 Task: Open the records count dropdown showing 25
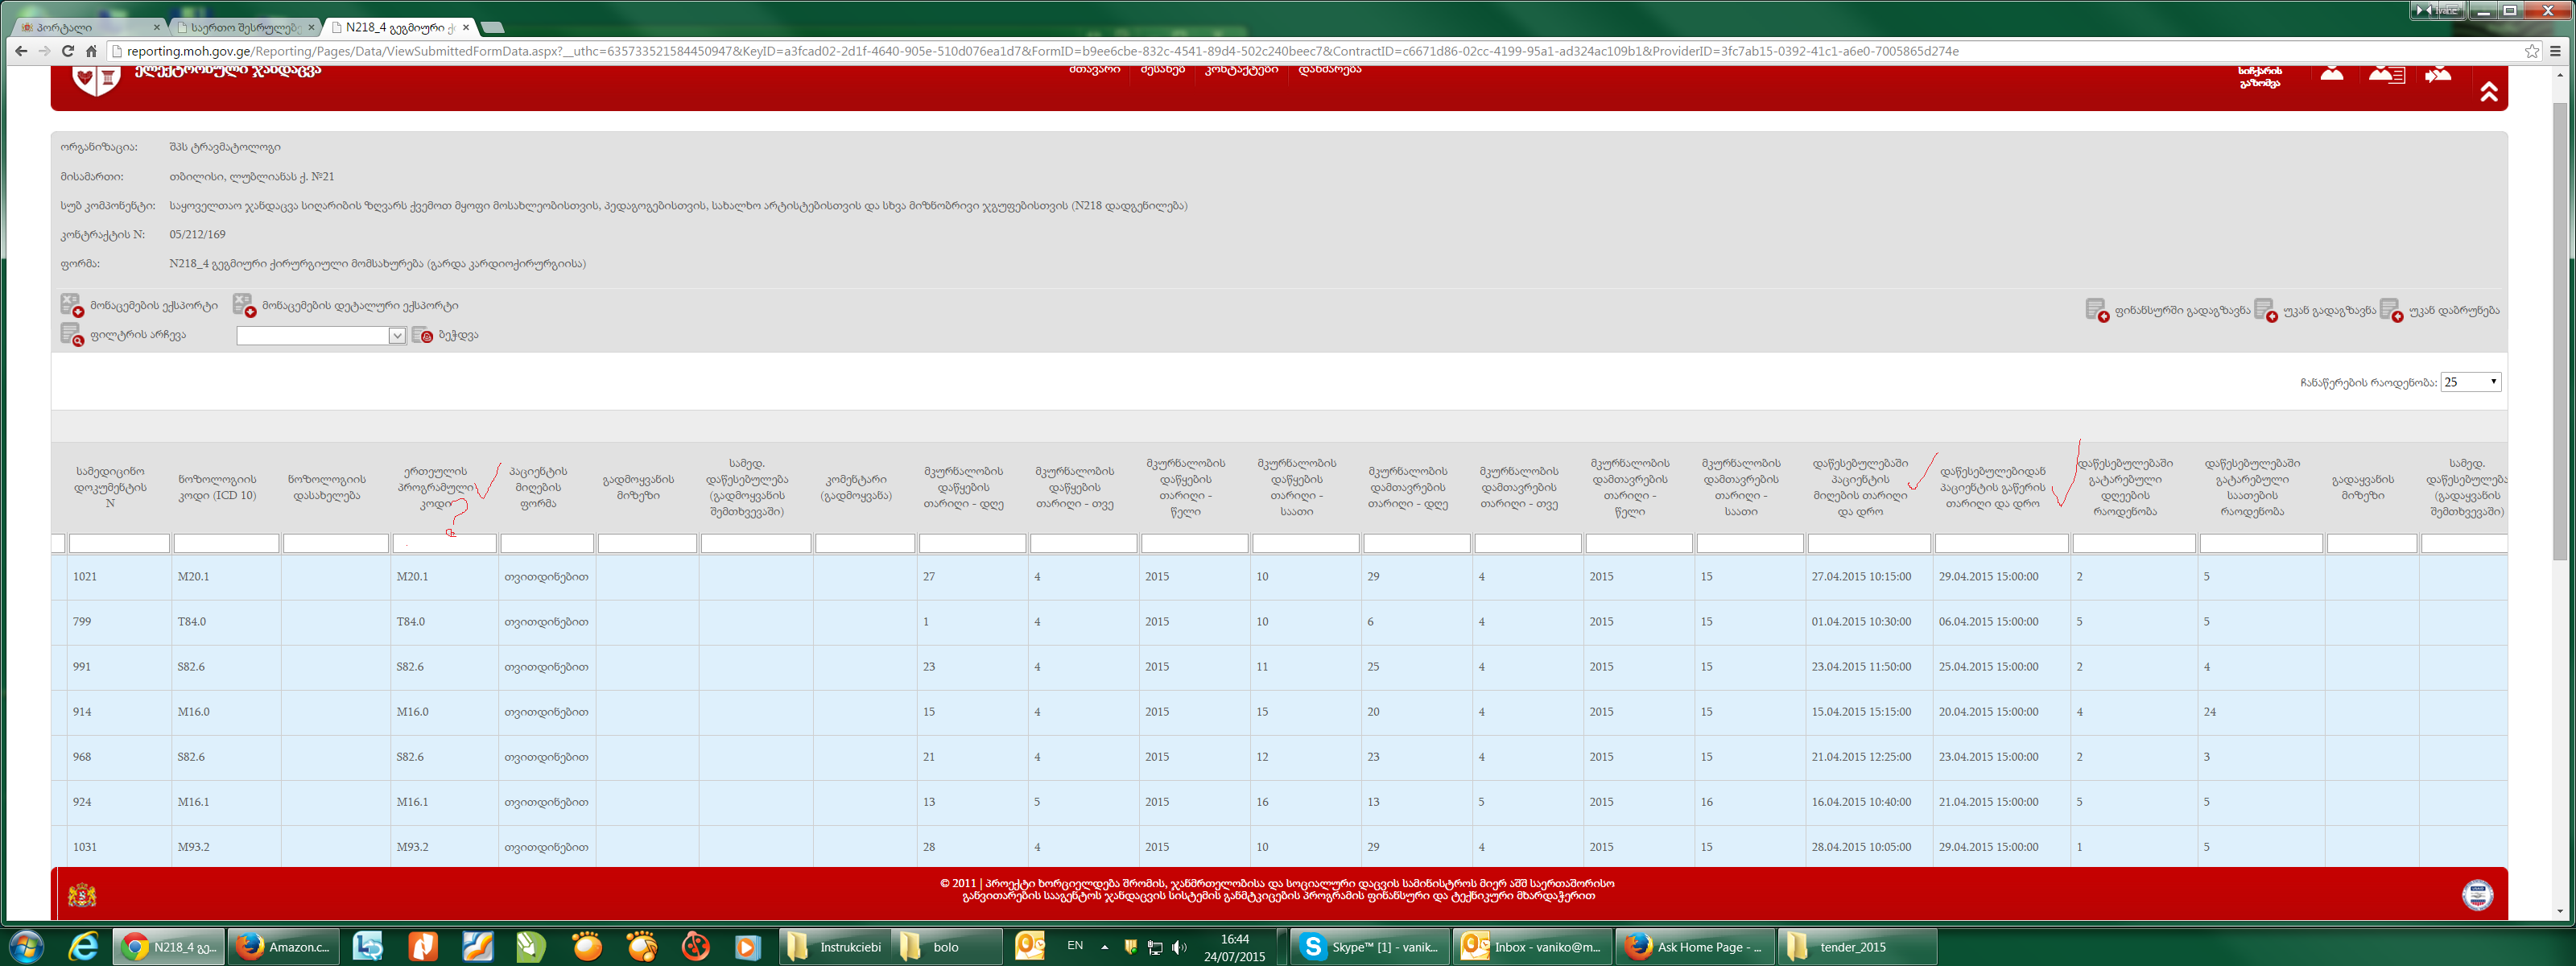[2470, 382]
